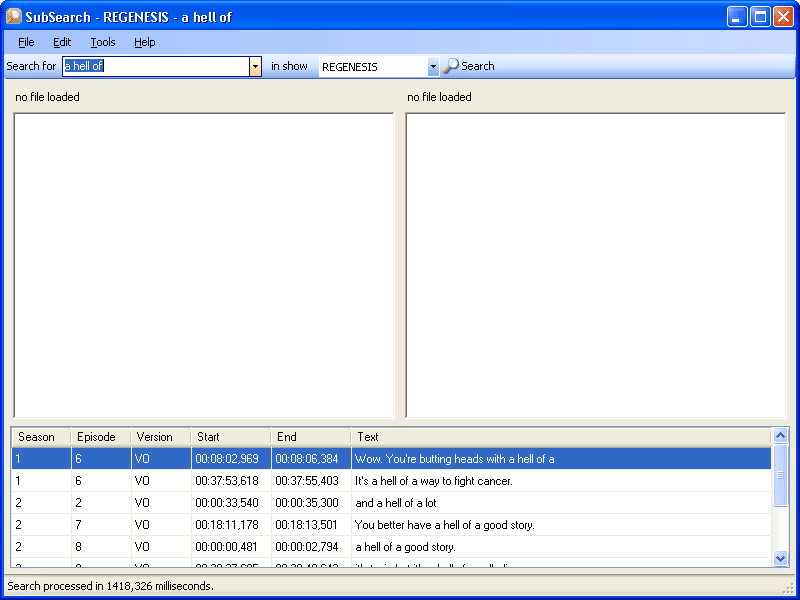Image resolution: width=800 pixels, height=600 pixels.
Task: Select row 'You better have a hell of a good story.'
Action: pos(445,525)
